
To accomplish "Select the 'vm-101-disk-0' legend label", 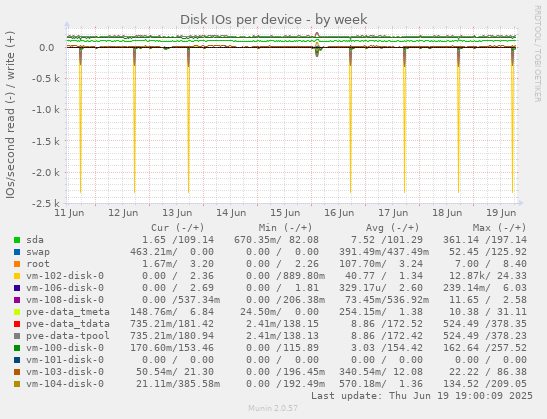I will point(65,360).
